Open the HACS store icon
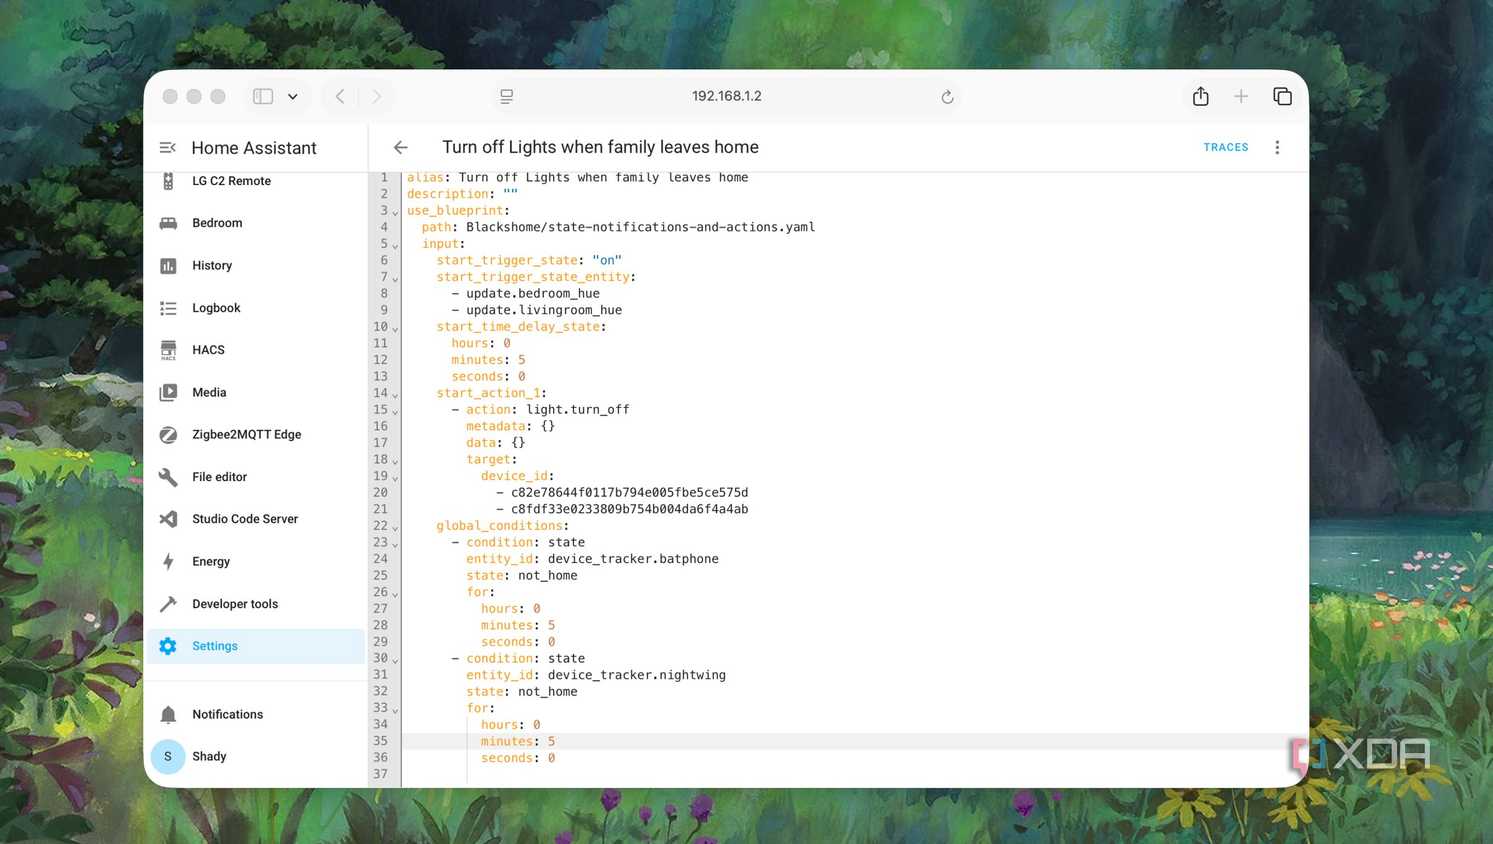 [x=168, y=350]
